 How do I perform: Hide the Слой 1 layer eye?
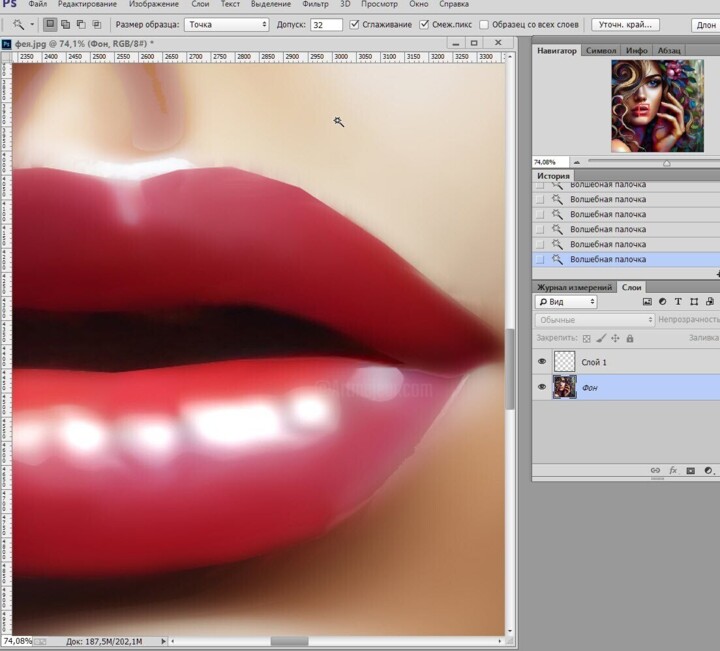click(542, 361)
